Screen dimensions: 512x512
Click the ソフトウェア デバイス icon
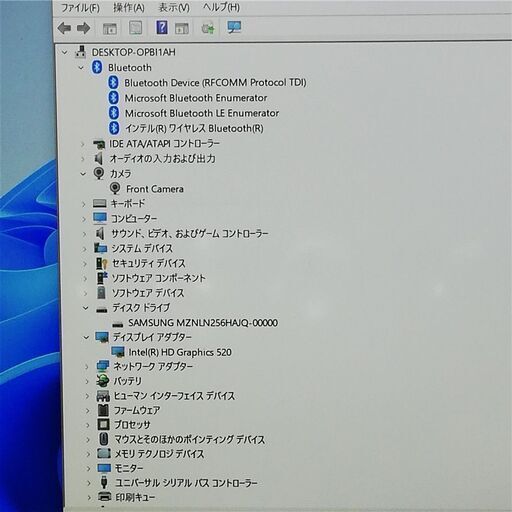pos(101,293)
